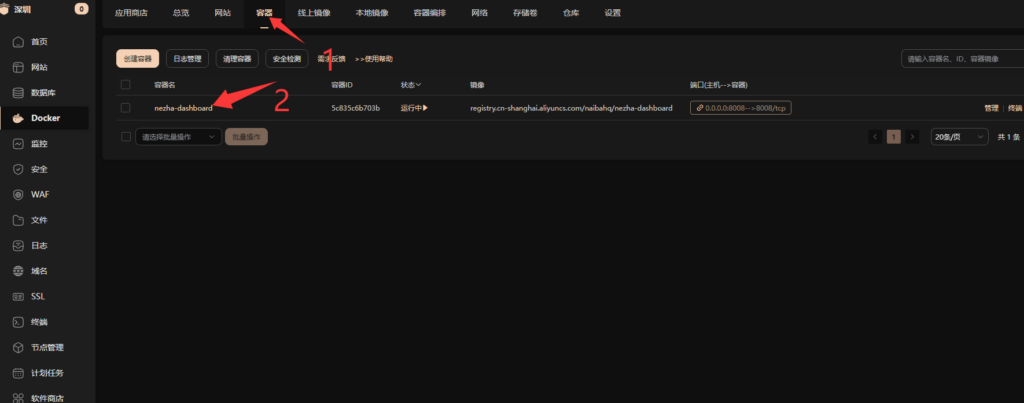Click the 端口(主机-->容器) column header

(719, 85)
